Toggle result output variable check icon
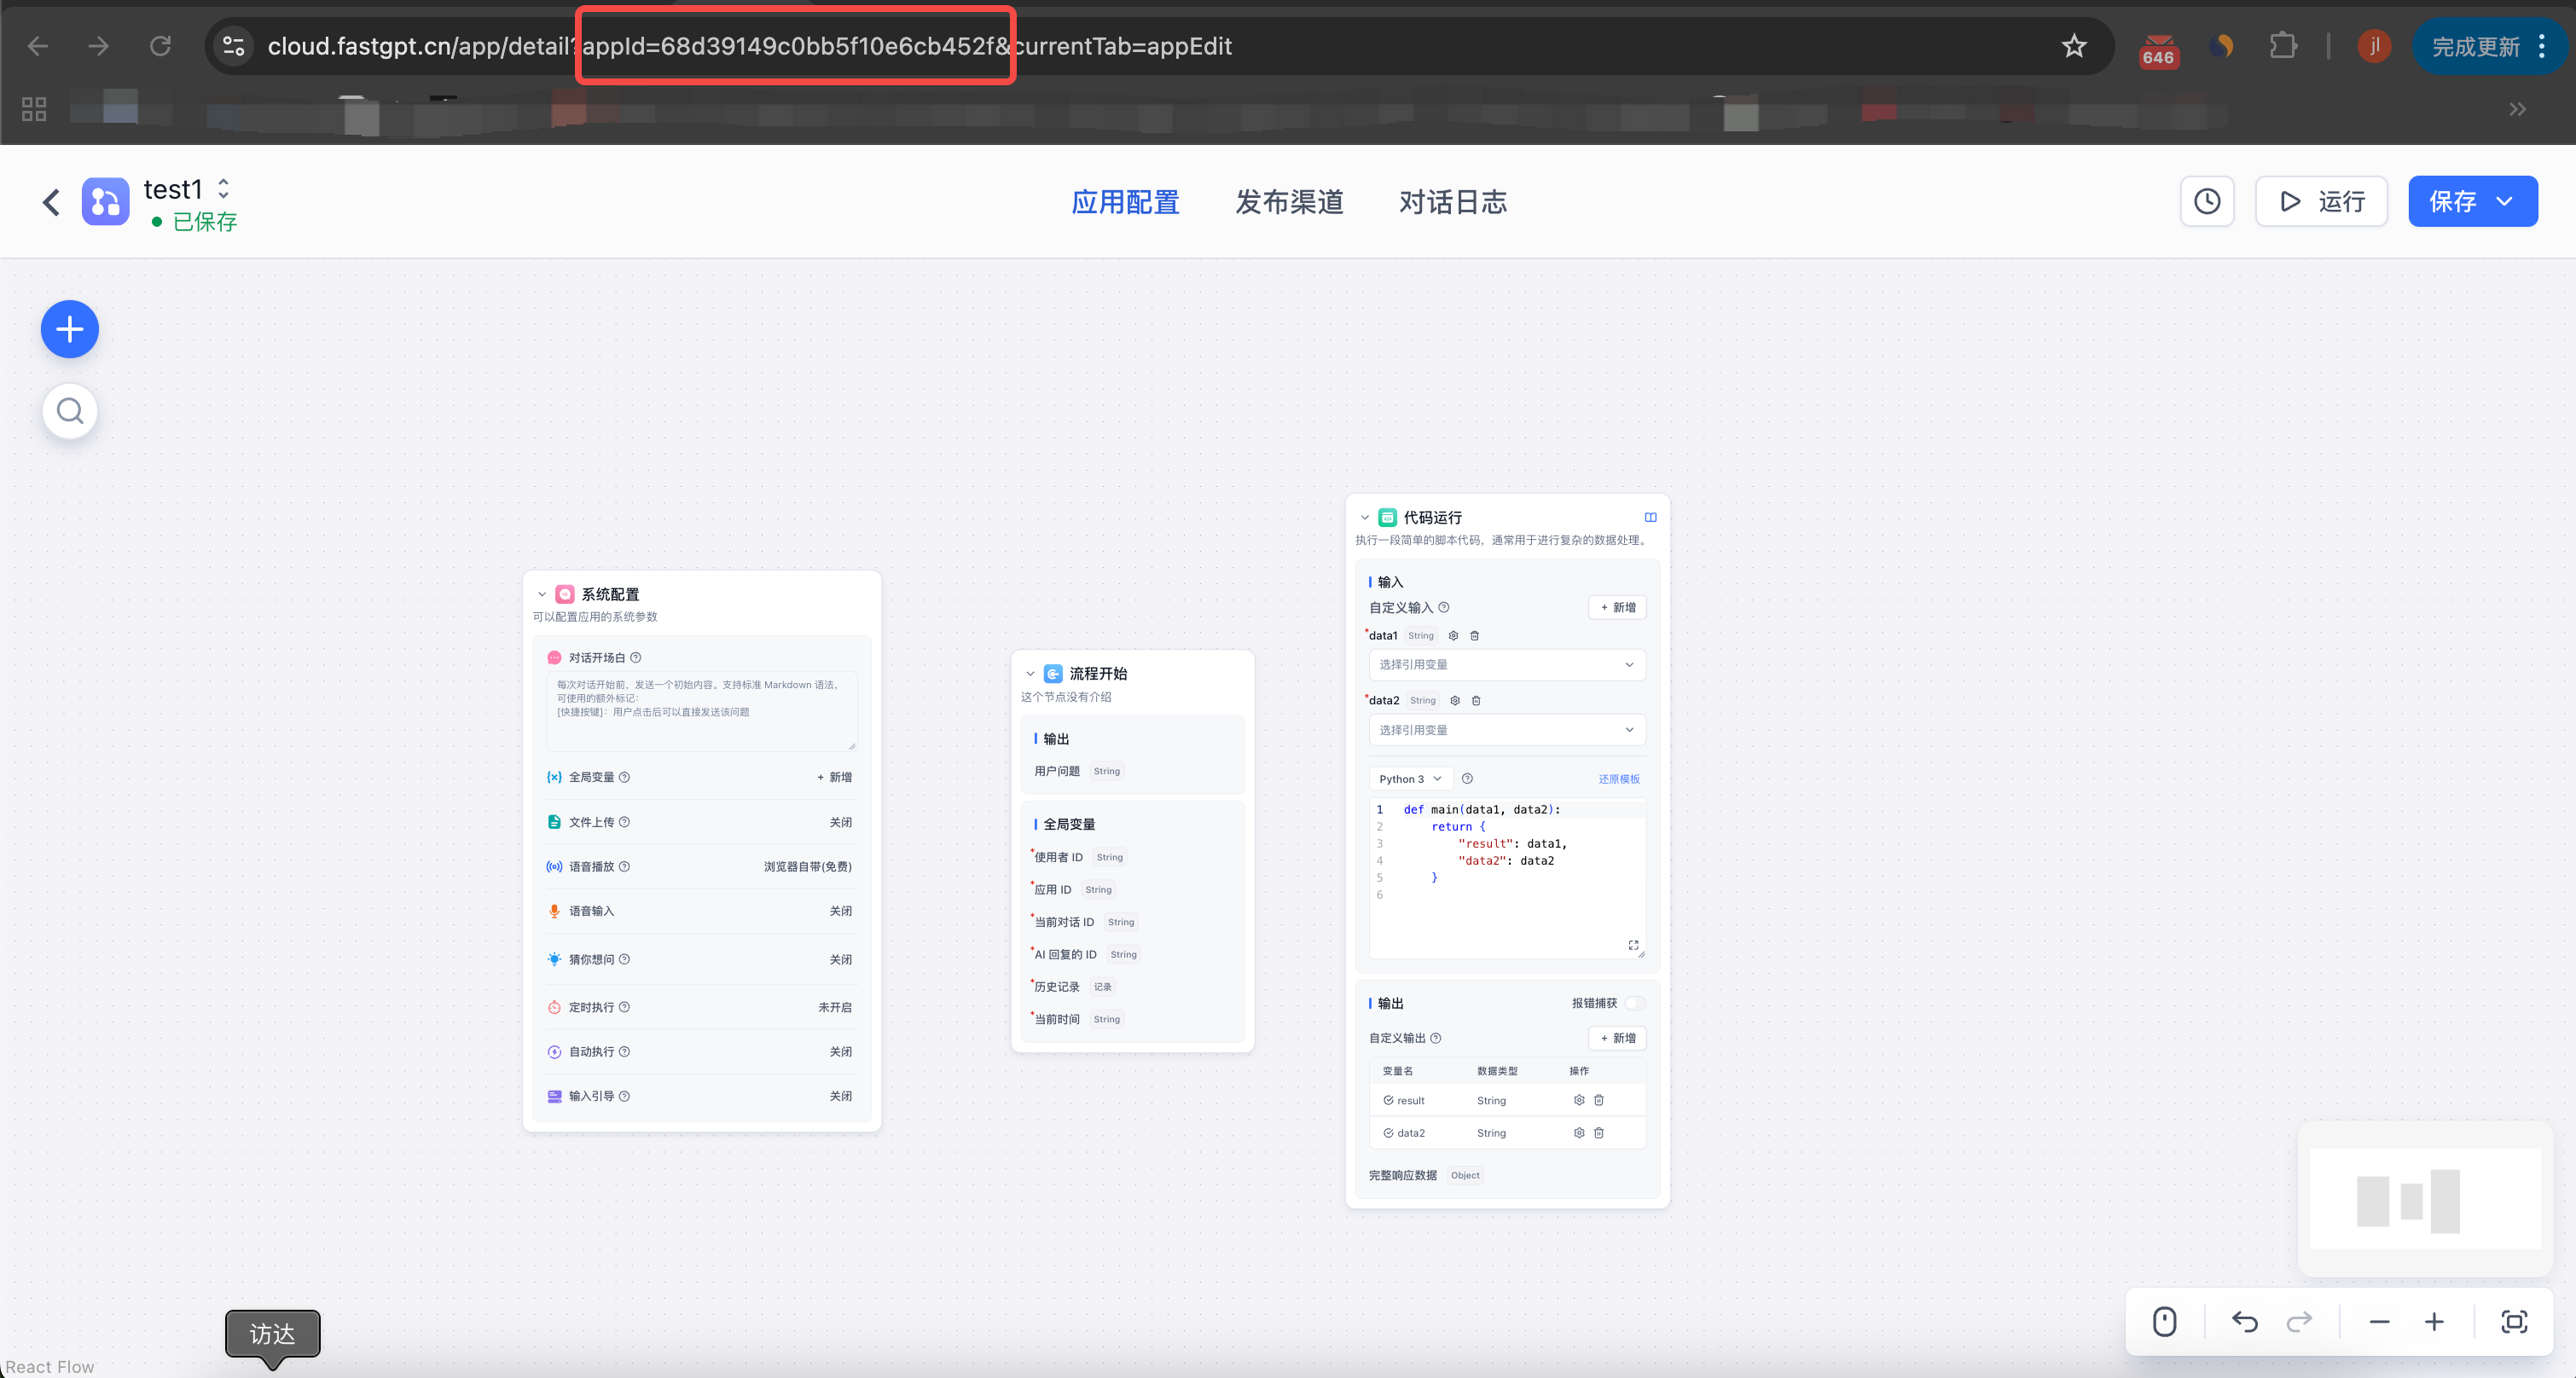 tap(1388, 1101)
